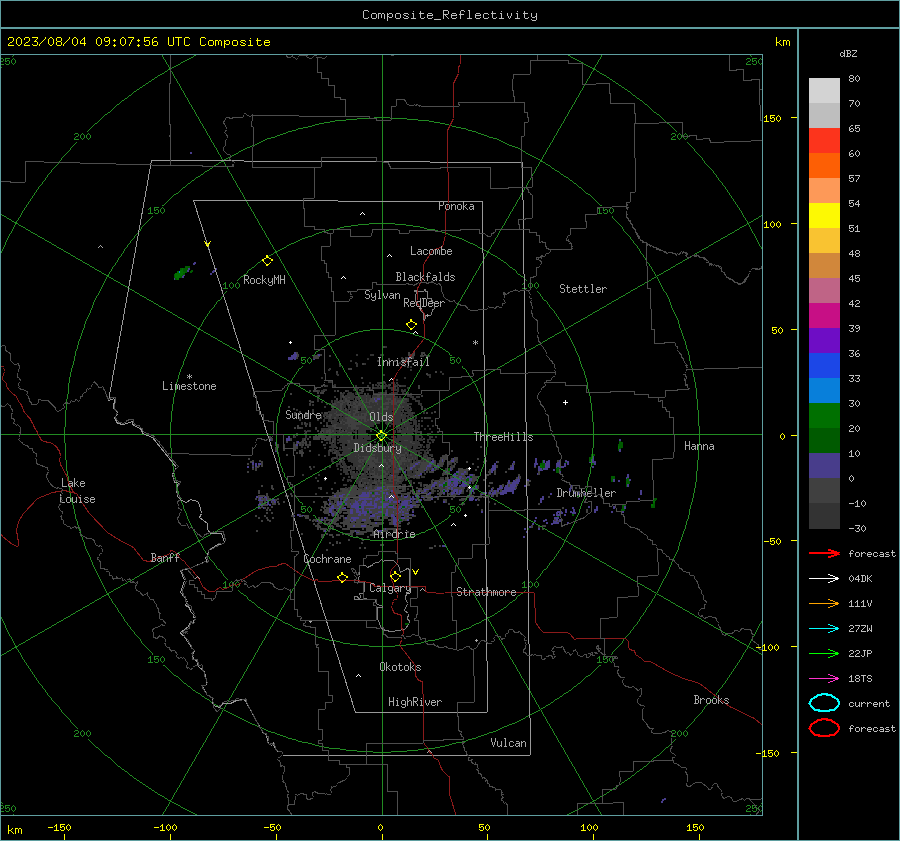
Task: Click the ThreeHills label
Action: coord(503,437)
